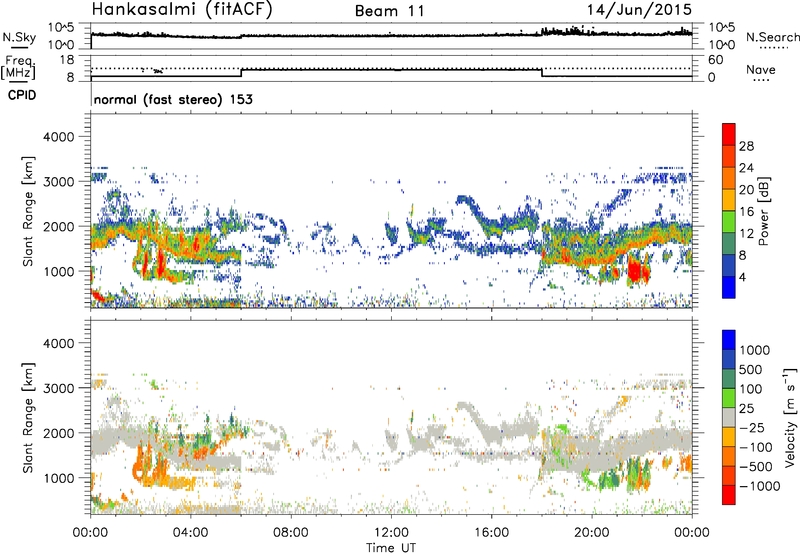The image size is (800, 554).
Task: Click '4000' on the power panel range axis
Action: point(58,137)
